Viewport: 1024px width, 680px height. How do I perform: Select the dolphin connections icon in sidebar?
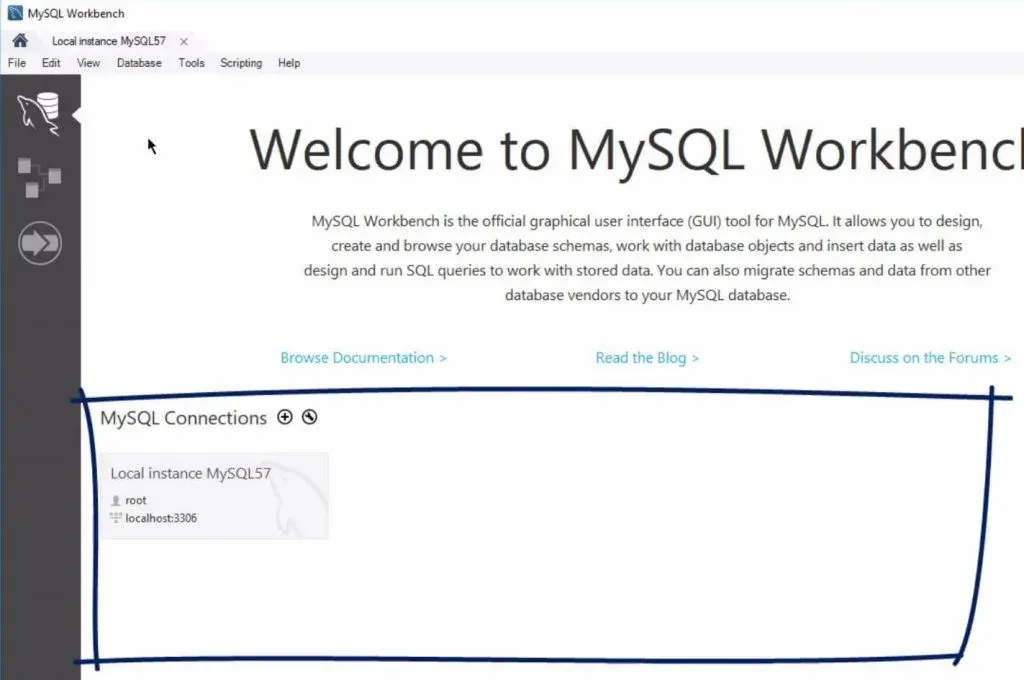click(x=40, y=114)
